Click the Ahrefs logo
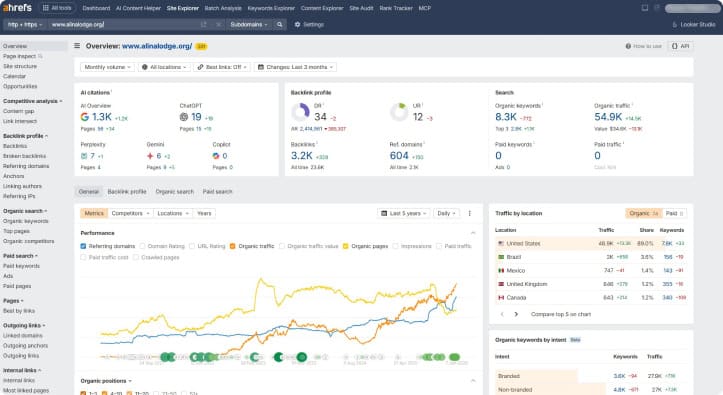The height and width of the screenshot is (395, 723). click(x=18, y=8)
